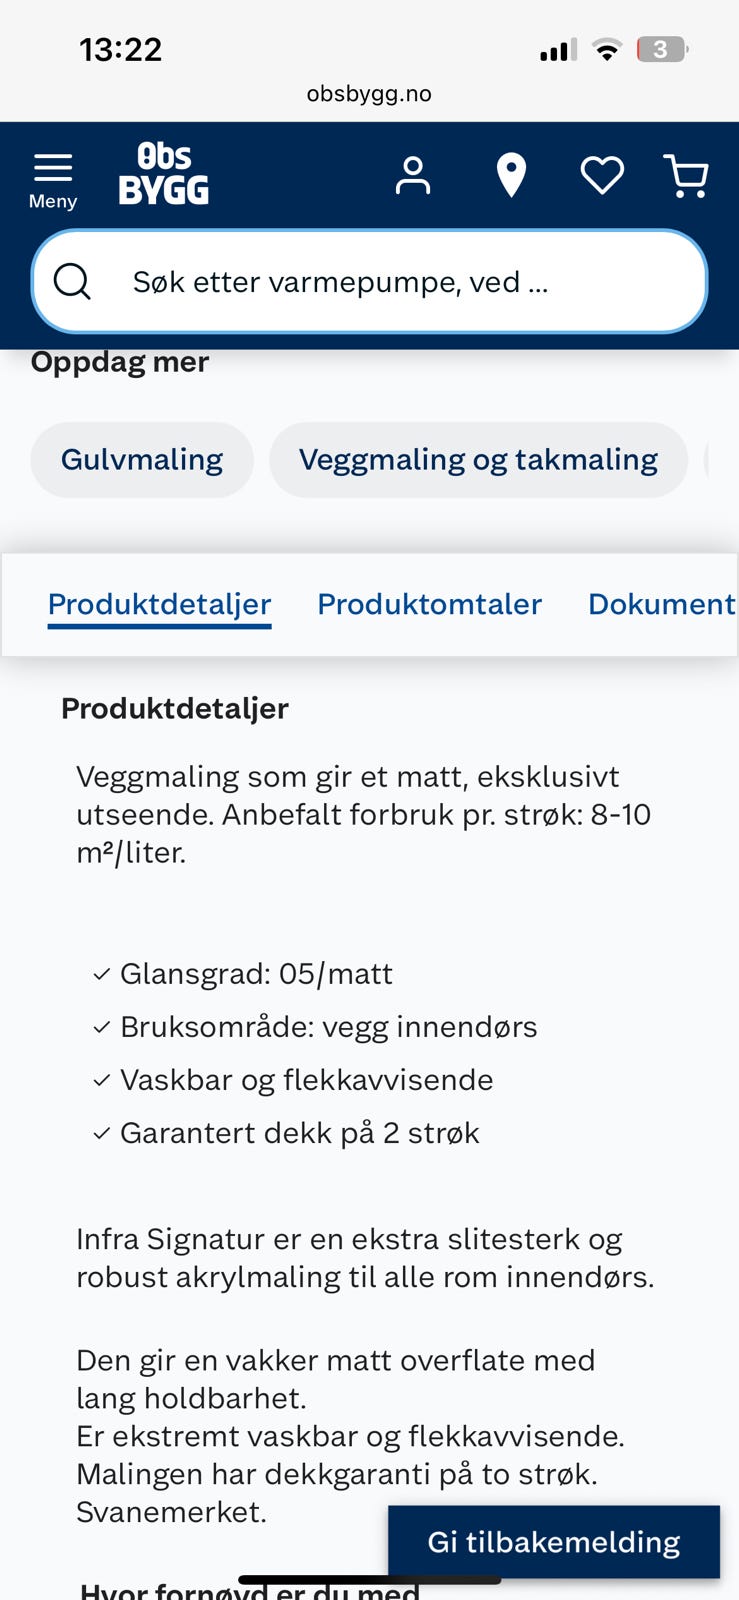Viewport: 739px width, 1600px height.
Task: Toggle the Vaskbar og flekkavvisende checkmark item
Action: 305,1080
